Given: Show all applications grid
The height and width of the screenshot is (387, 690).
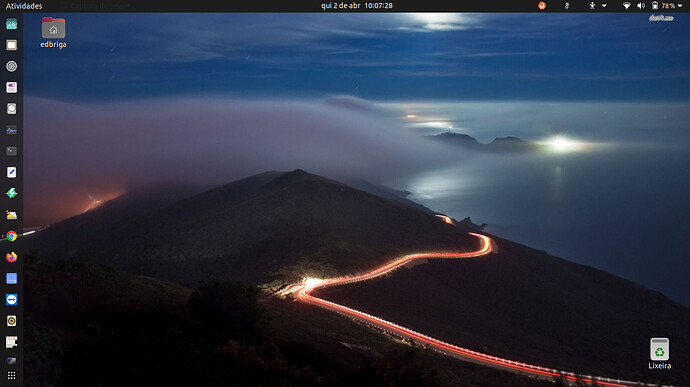Looking at the screenshot, I should [11, 376].
